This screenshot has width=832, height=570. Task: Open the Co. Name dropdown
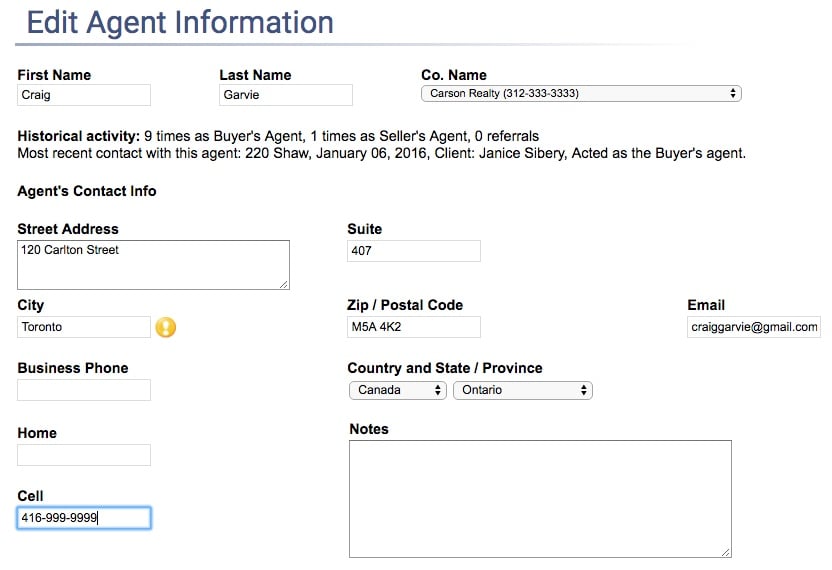[x=581, y=94]
